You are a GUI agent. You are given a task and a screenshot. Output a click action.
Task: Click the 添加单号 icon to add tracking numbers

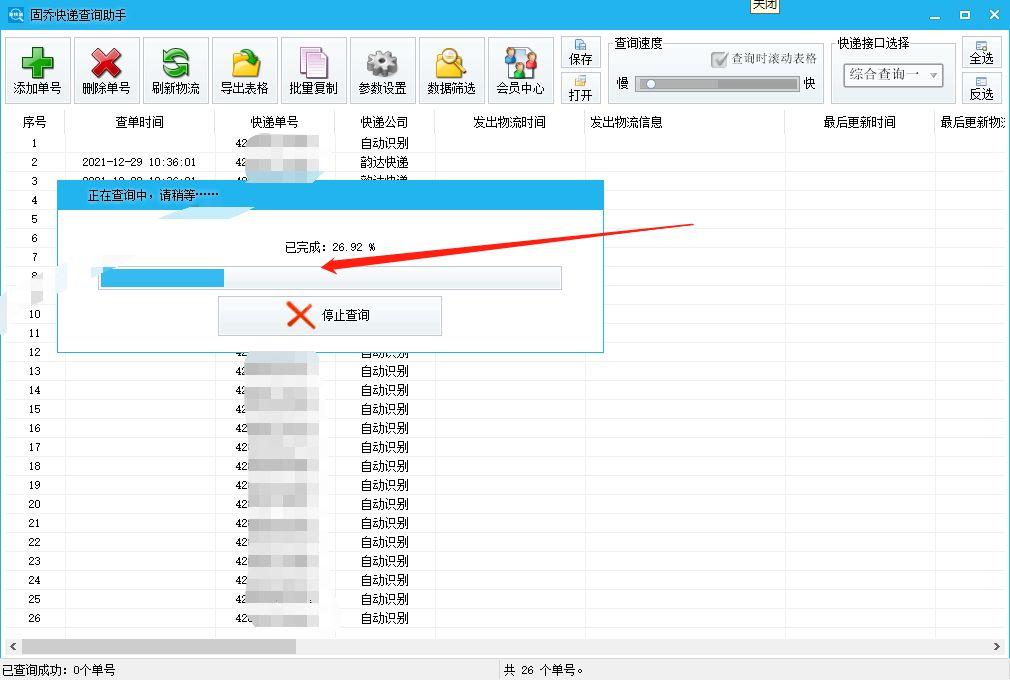(36, 69)
